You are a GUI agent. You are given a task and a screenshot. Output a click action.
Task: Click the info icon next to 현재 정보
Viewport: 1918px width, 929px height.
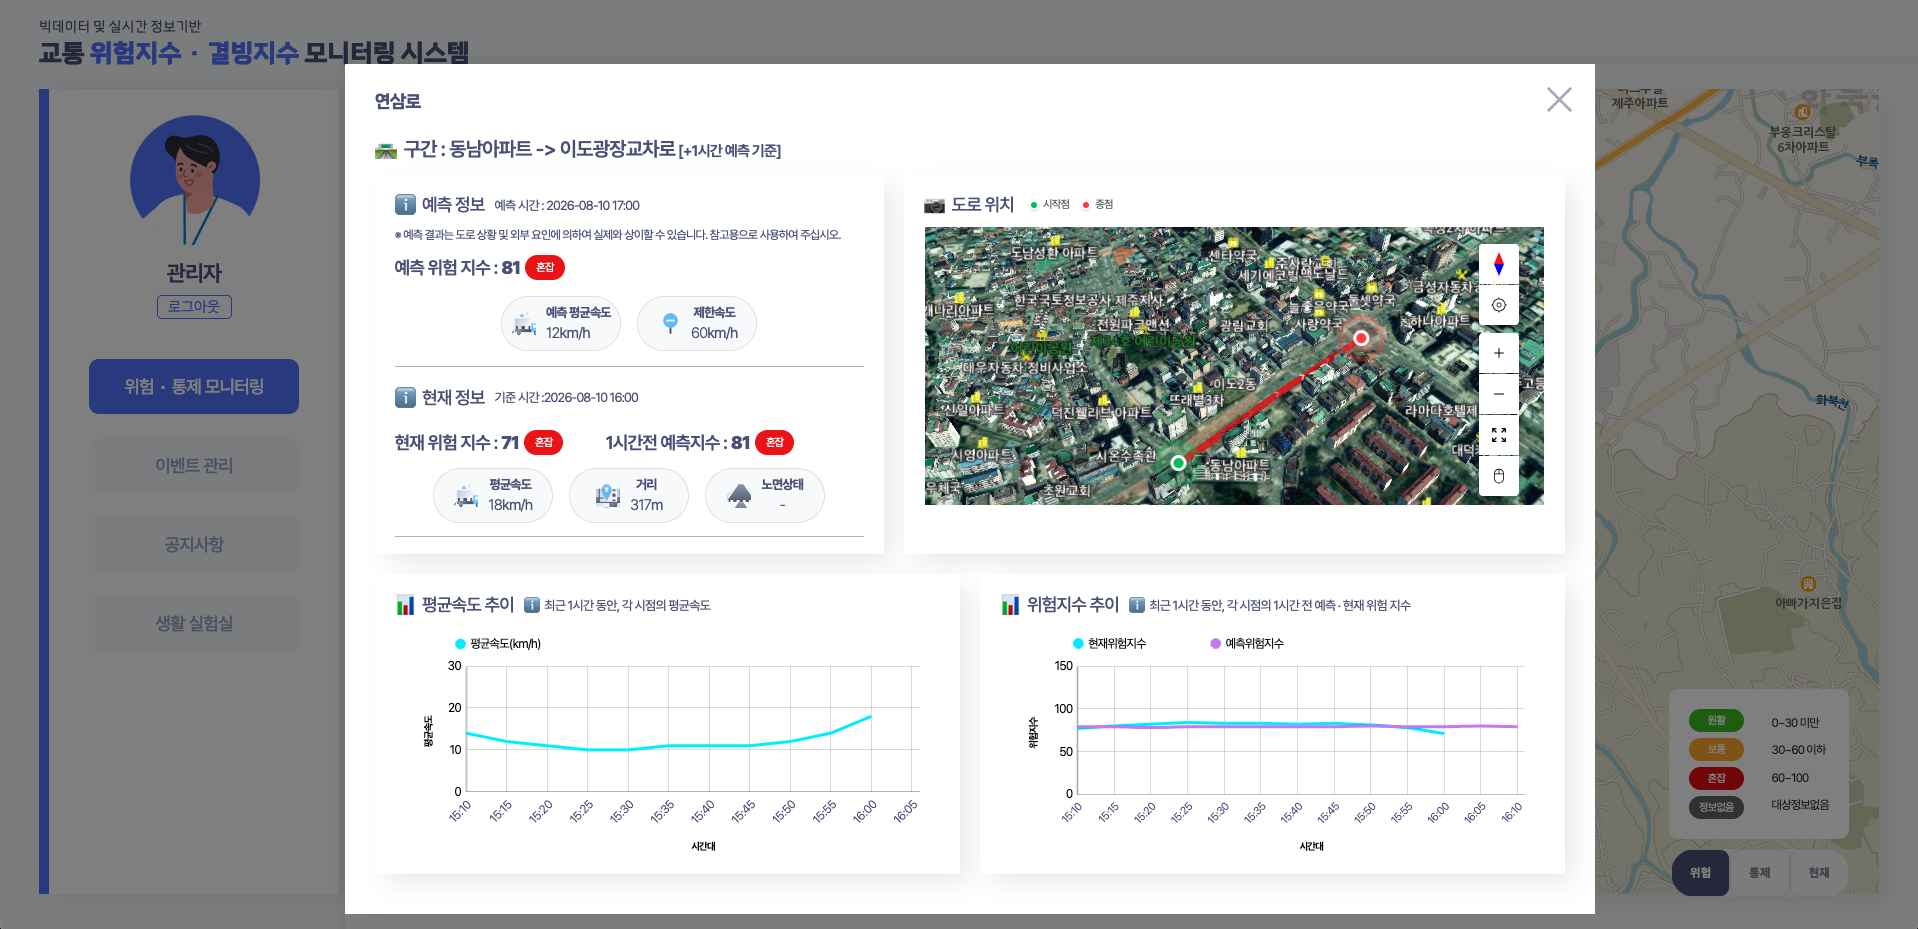coord(405,397)
